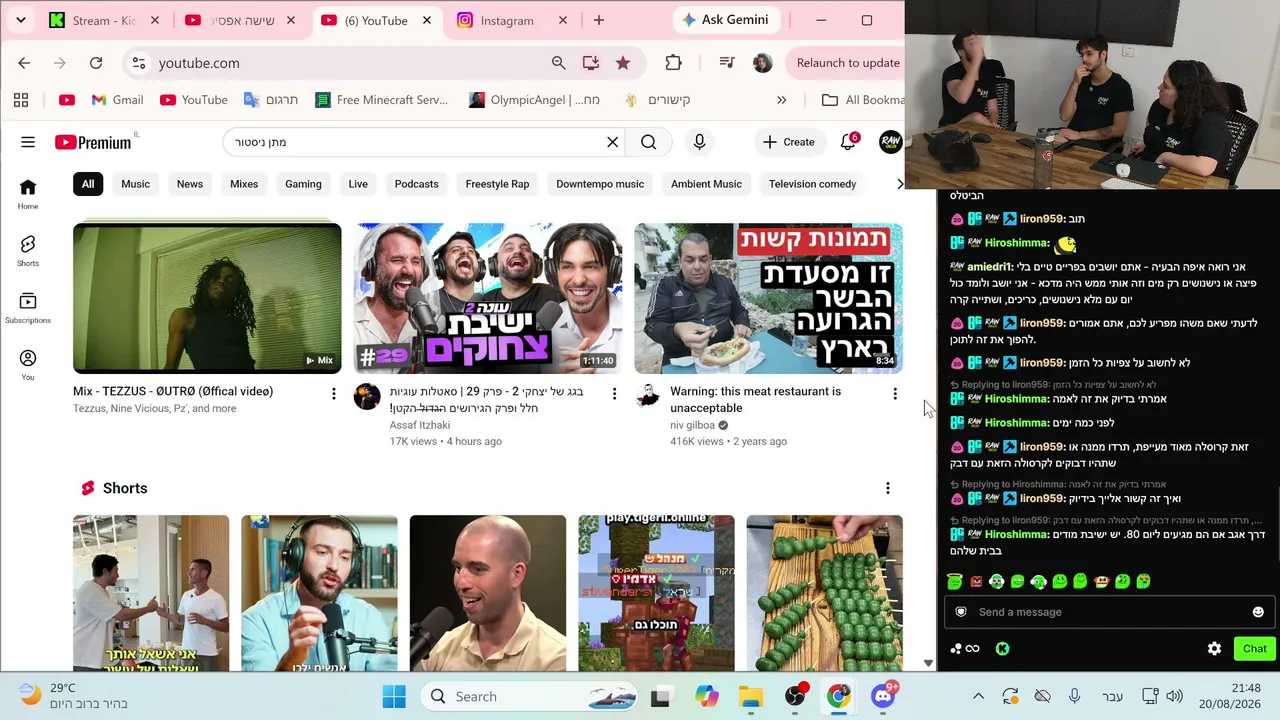Click Relaunch to update button
The height and width of the screenshot is (720, 1280).
pos(848,63)
